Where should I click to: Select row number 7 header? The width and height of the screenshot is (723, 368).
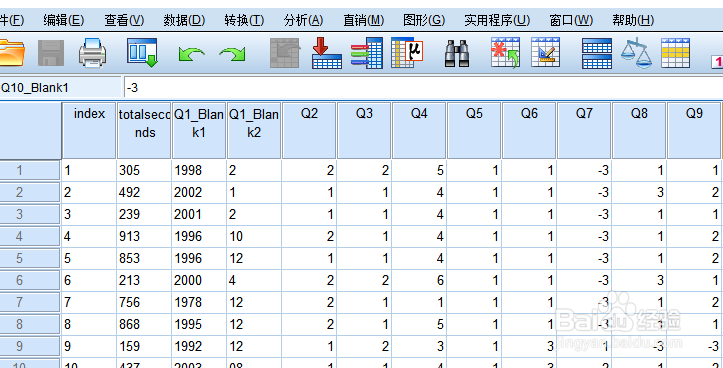30,303
